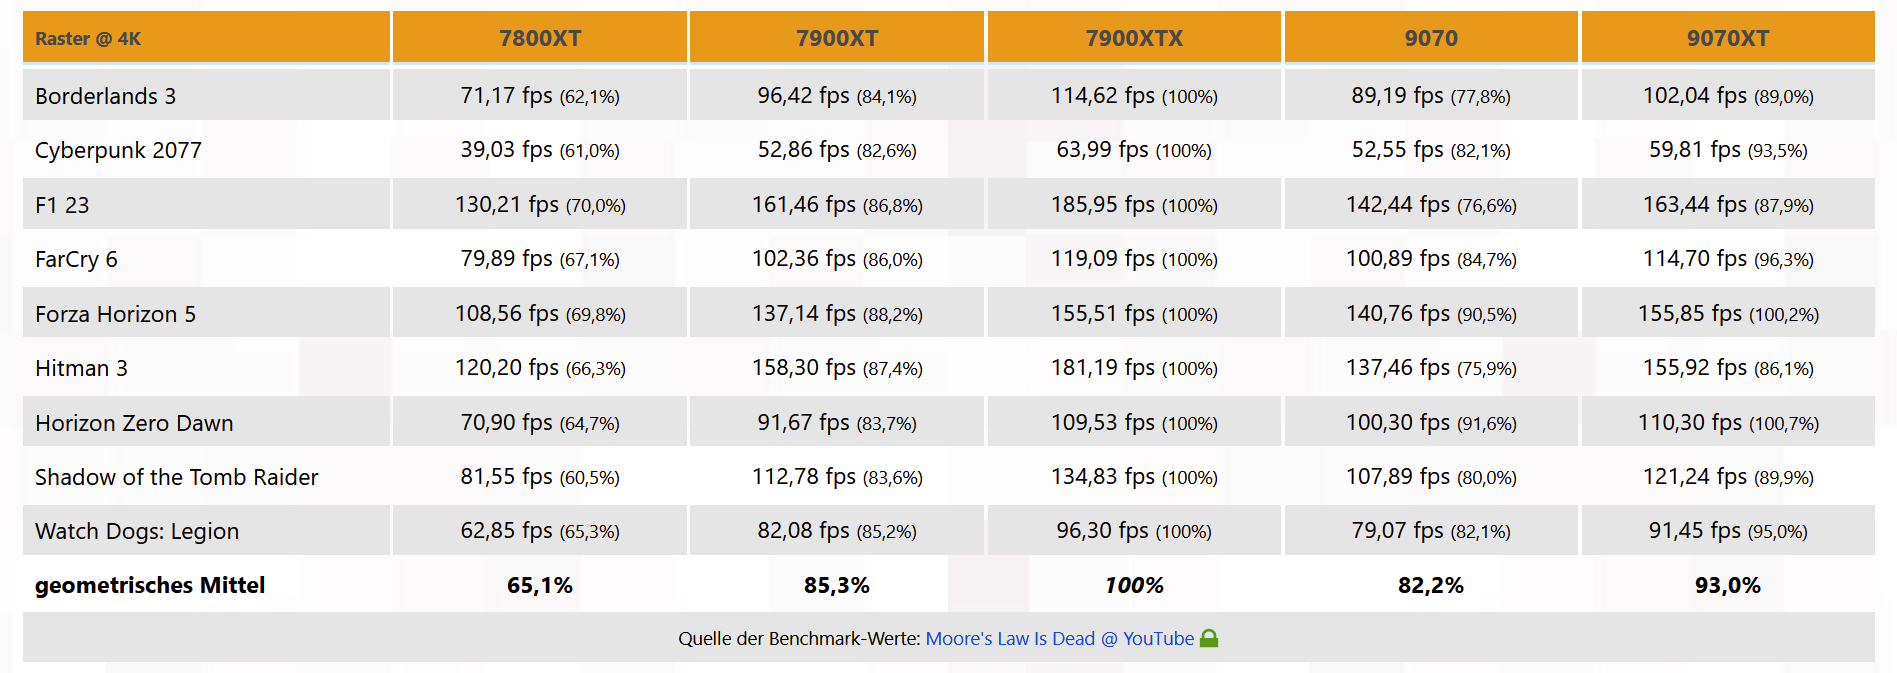Select the 9070XT column header

[x=1728, y=38]
